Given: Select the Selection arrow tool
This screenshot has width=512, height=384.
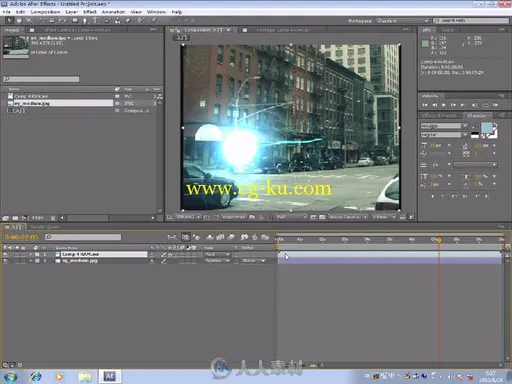Looking at the screenshot, I should point(9,21).
